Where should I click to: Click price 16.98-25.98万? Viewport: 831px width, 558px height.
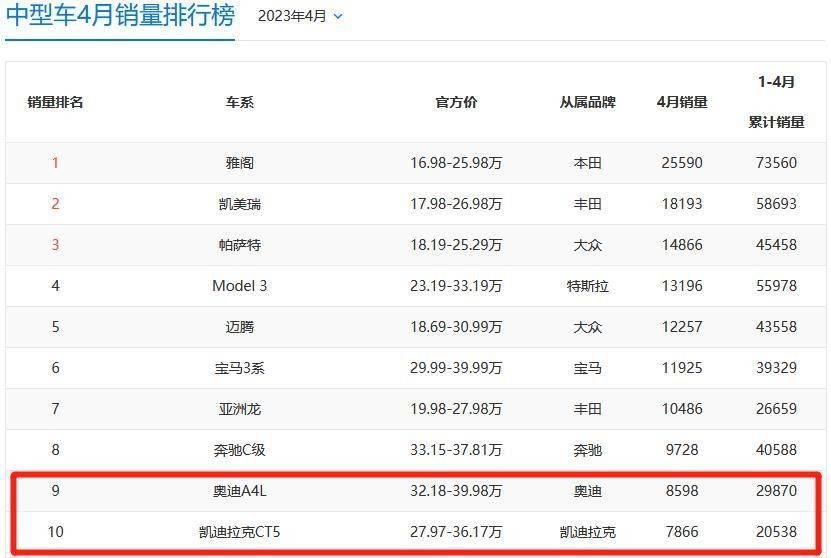click(x=456, y=163)
